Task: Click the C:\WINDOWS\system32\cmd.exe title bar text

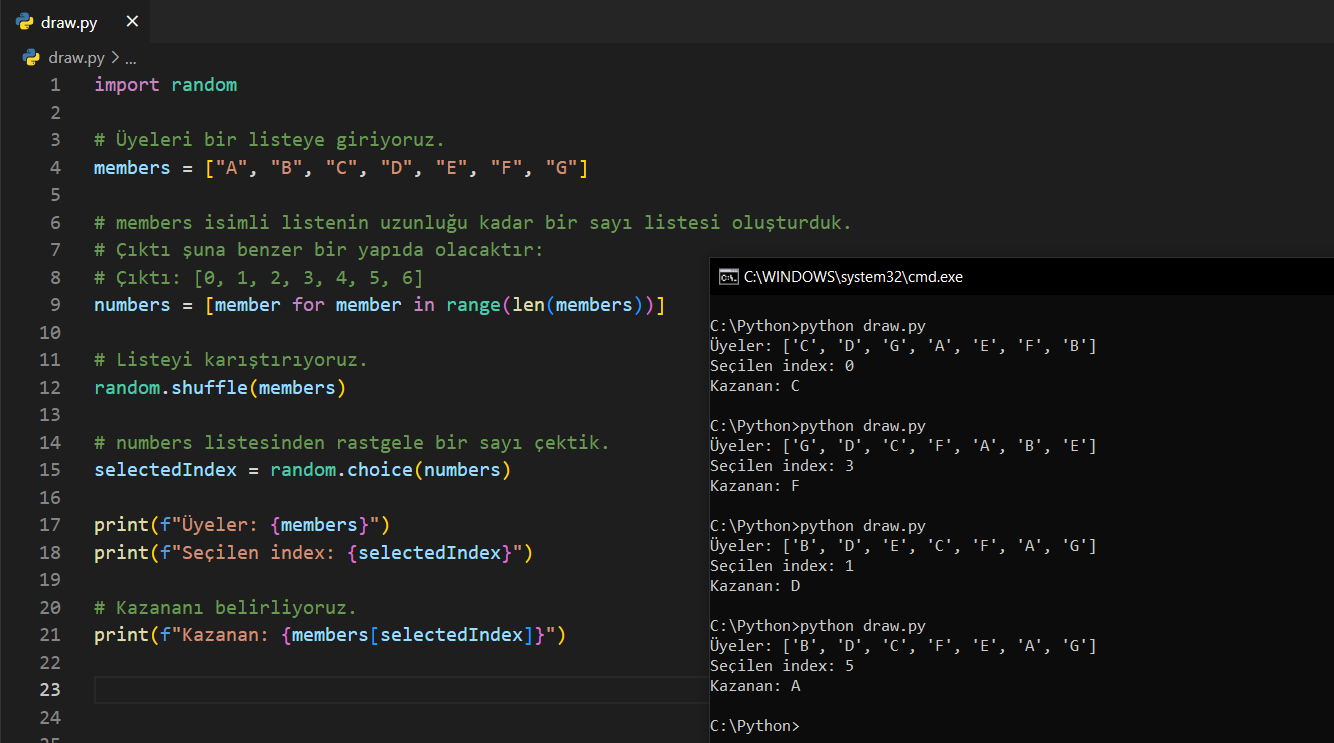Action: pos(853,277)
